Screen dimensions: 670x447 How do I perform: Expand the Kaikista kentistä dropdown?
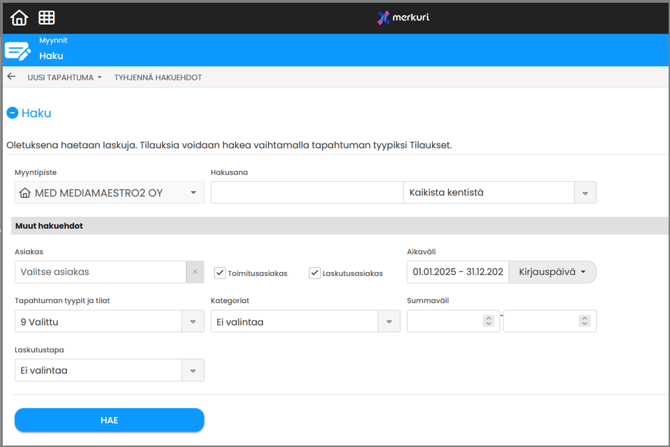(x=585, y=193)
